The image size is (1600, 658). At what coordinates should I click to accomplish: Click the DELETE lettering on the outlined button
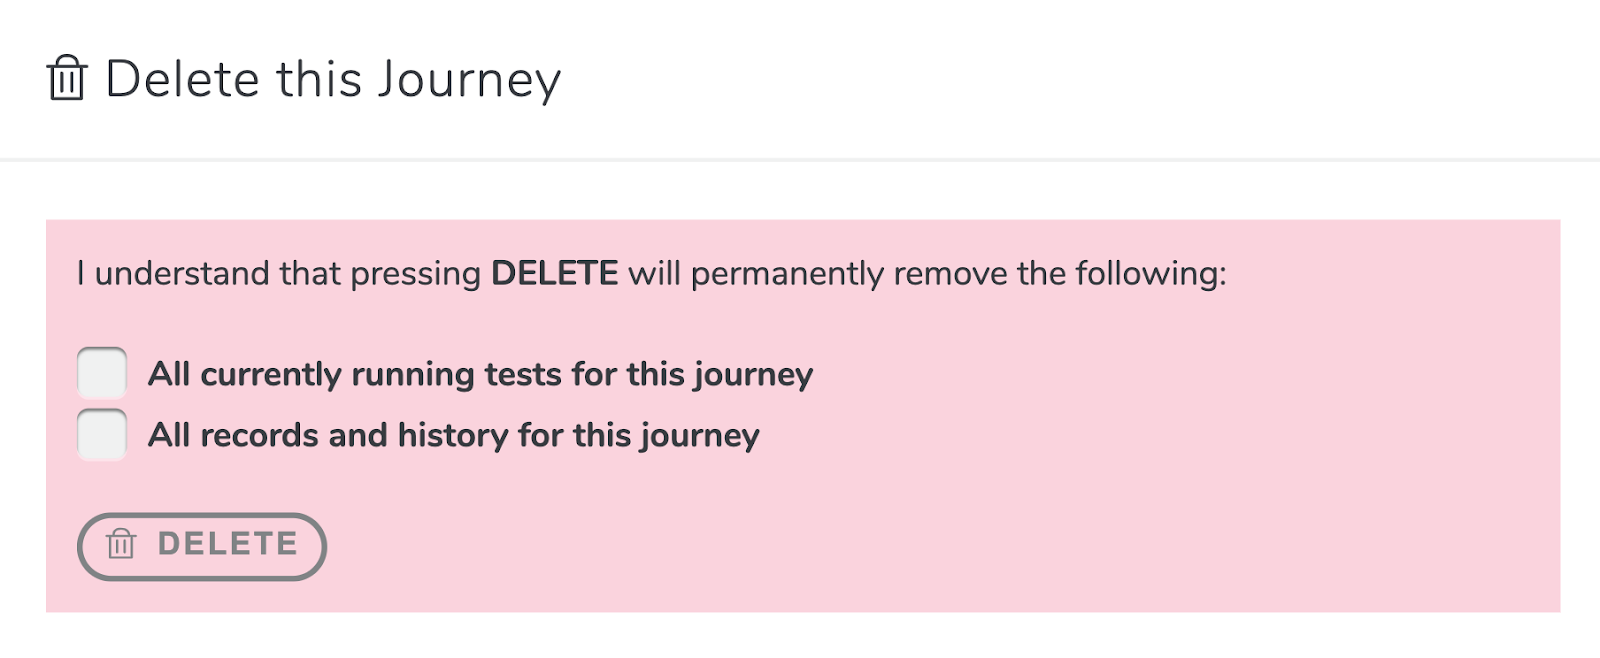[228, 543]
